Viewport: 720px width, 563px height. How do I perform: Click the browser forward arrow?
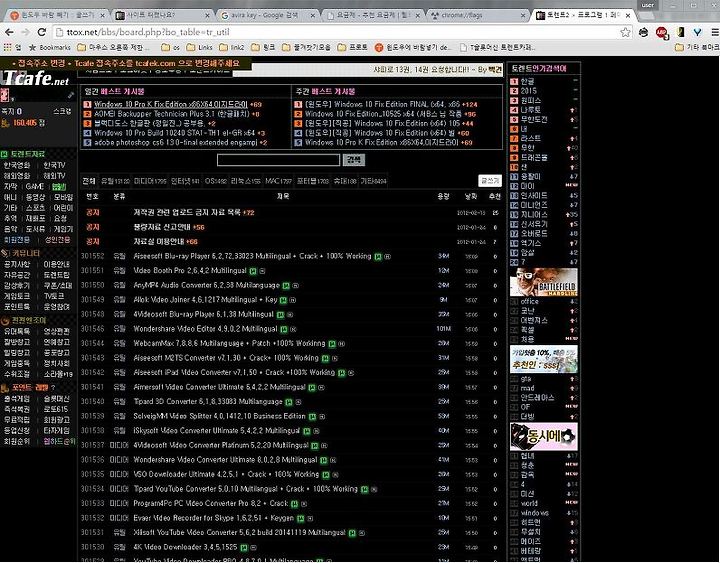(25, 32)
